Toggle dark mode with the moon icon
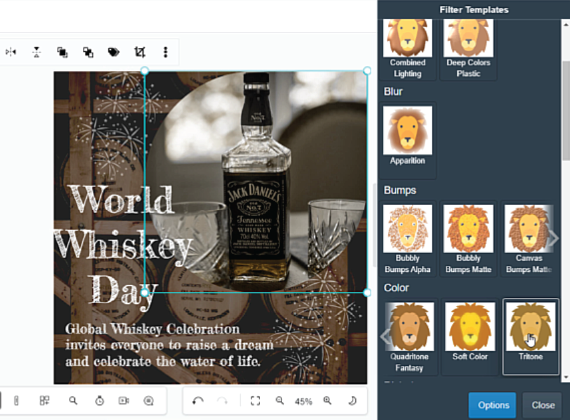The width and height of the screenshot is (570, 420). (x=352, y=401)
